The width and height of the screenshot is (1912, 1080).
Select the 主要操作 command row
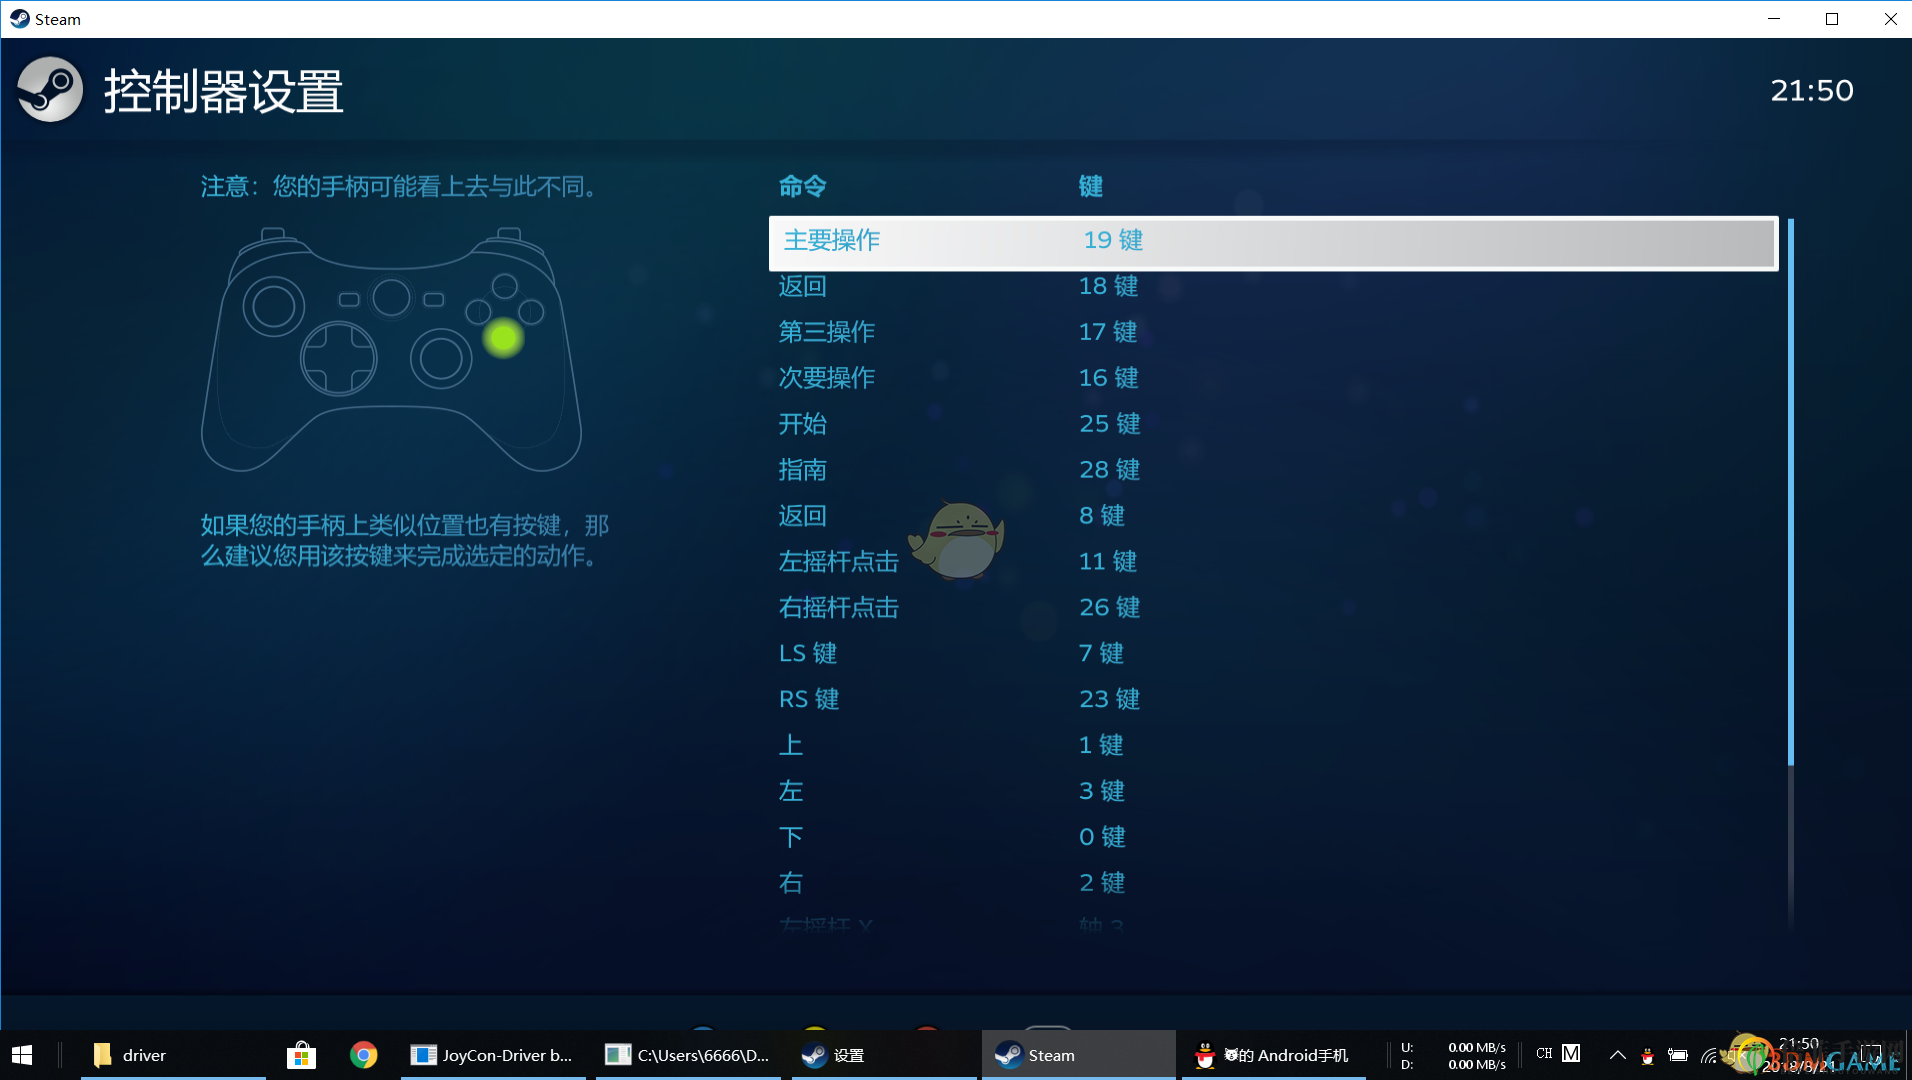coord(1272,241)
